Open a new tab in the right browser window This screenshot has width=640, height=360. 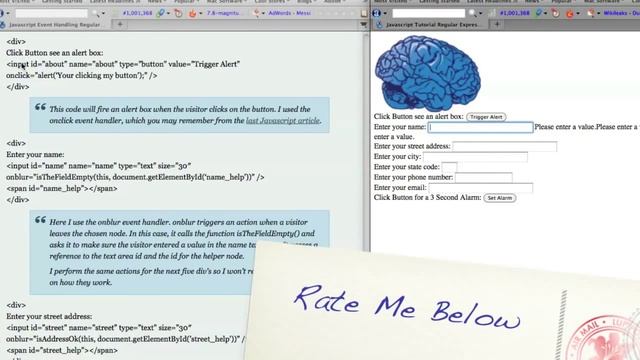497,24
